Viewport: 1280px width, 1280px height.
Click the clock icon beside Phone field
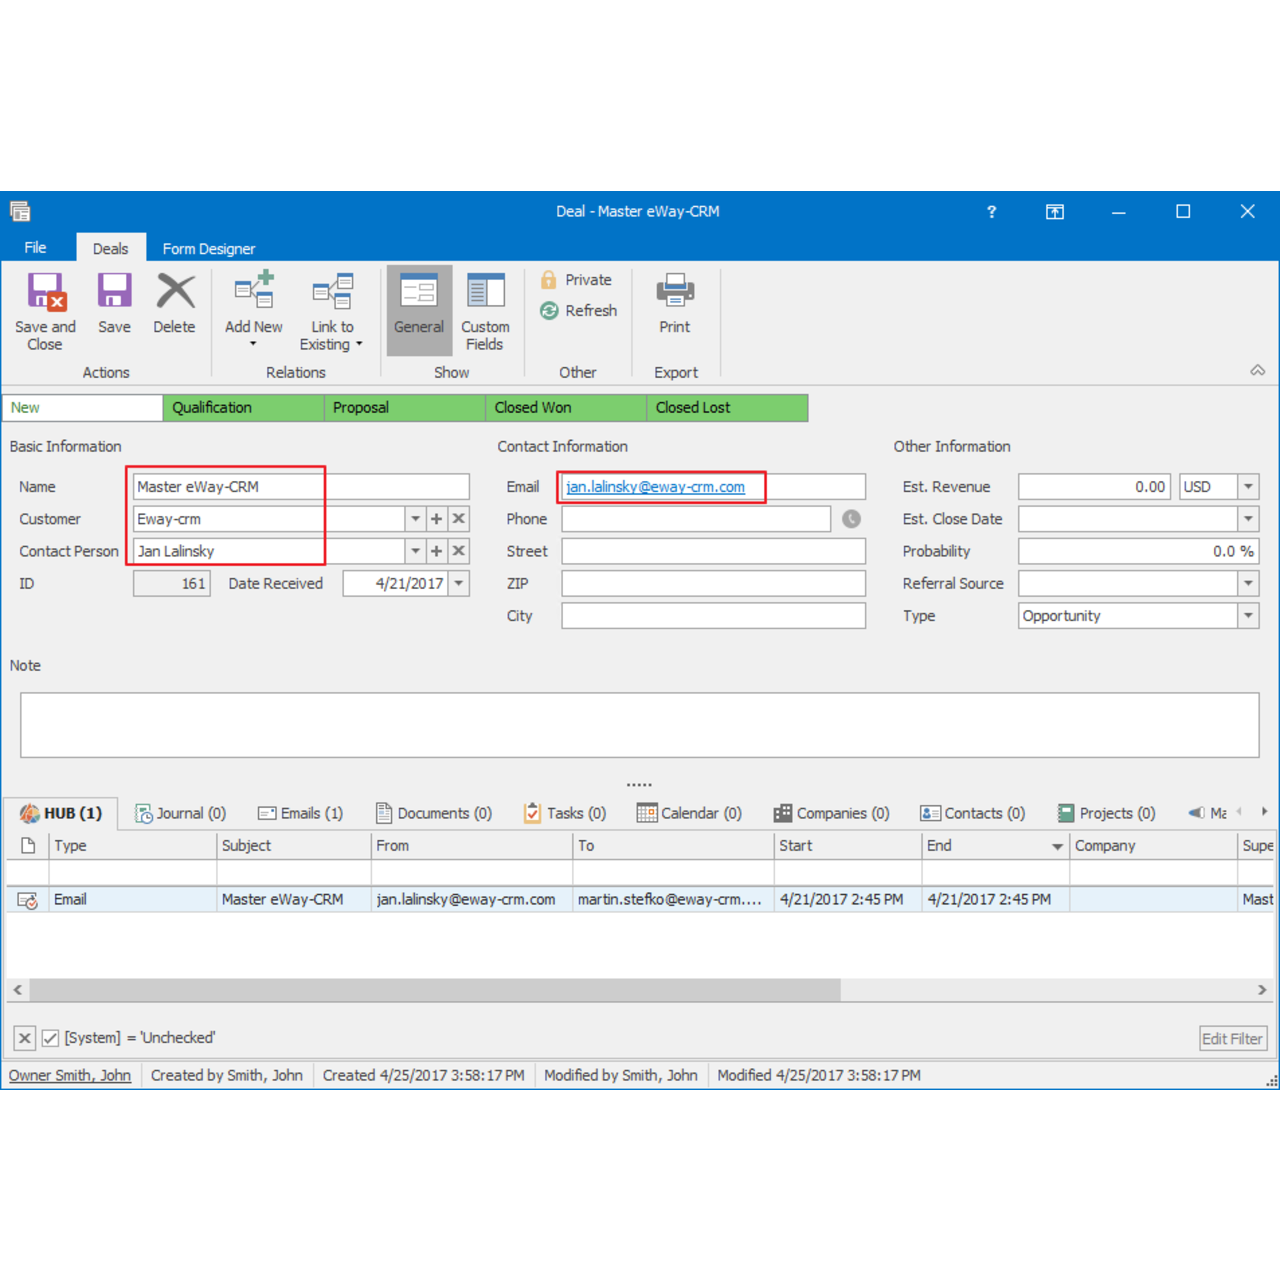851,519
